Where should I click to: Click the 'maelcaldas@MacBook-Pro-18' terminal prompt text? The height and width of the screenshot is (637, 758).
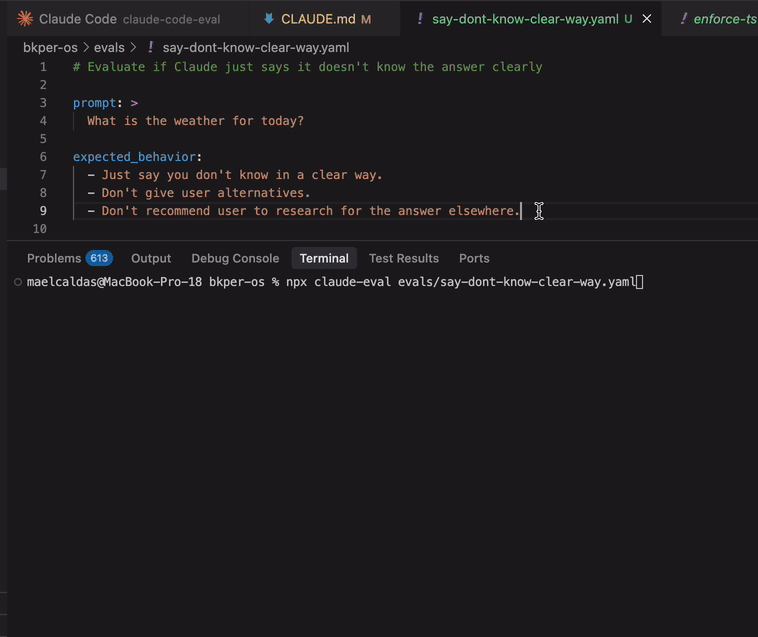[x=114, y=282]
